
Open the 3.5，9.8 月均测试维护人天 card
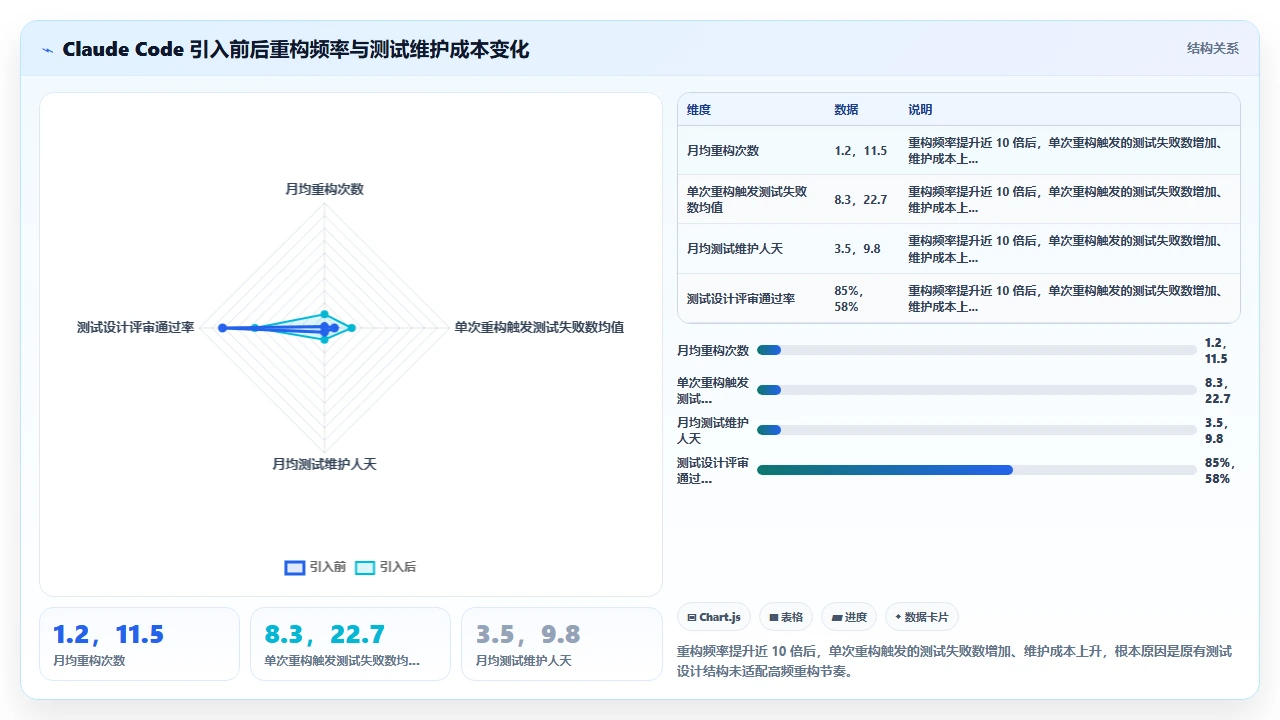point(561,644)
